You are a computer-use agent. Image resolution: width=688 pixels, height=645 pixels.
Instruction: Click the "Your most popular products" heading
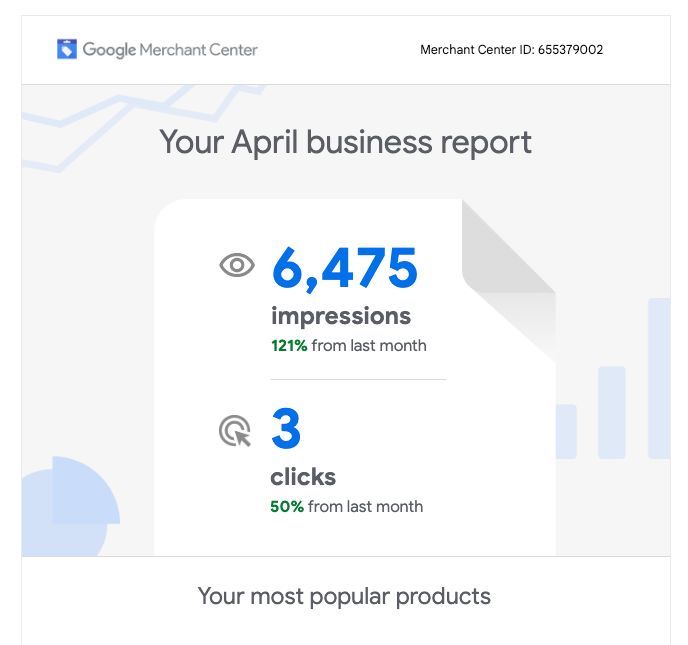[344, 597]
